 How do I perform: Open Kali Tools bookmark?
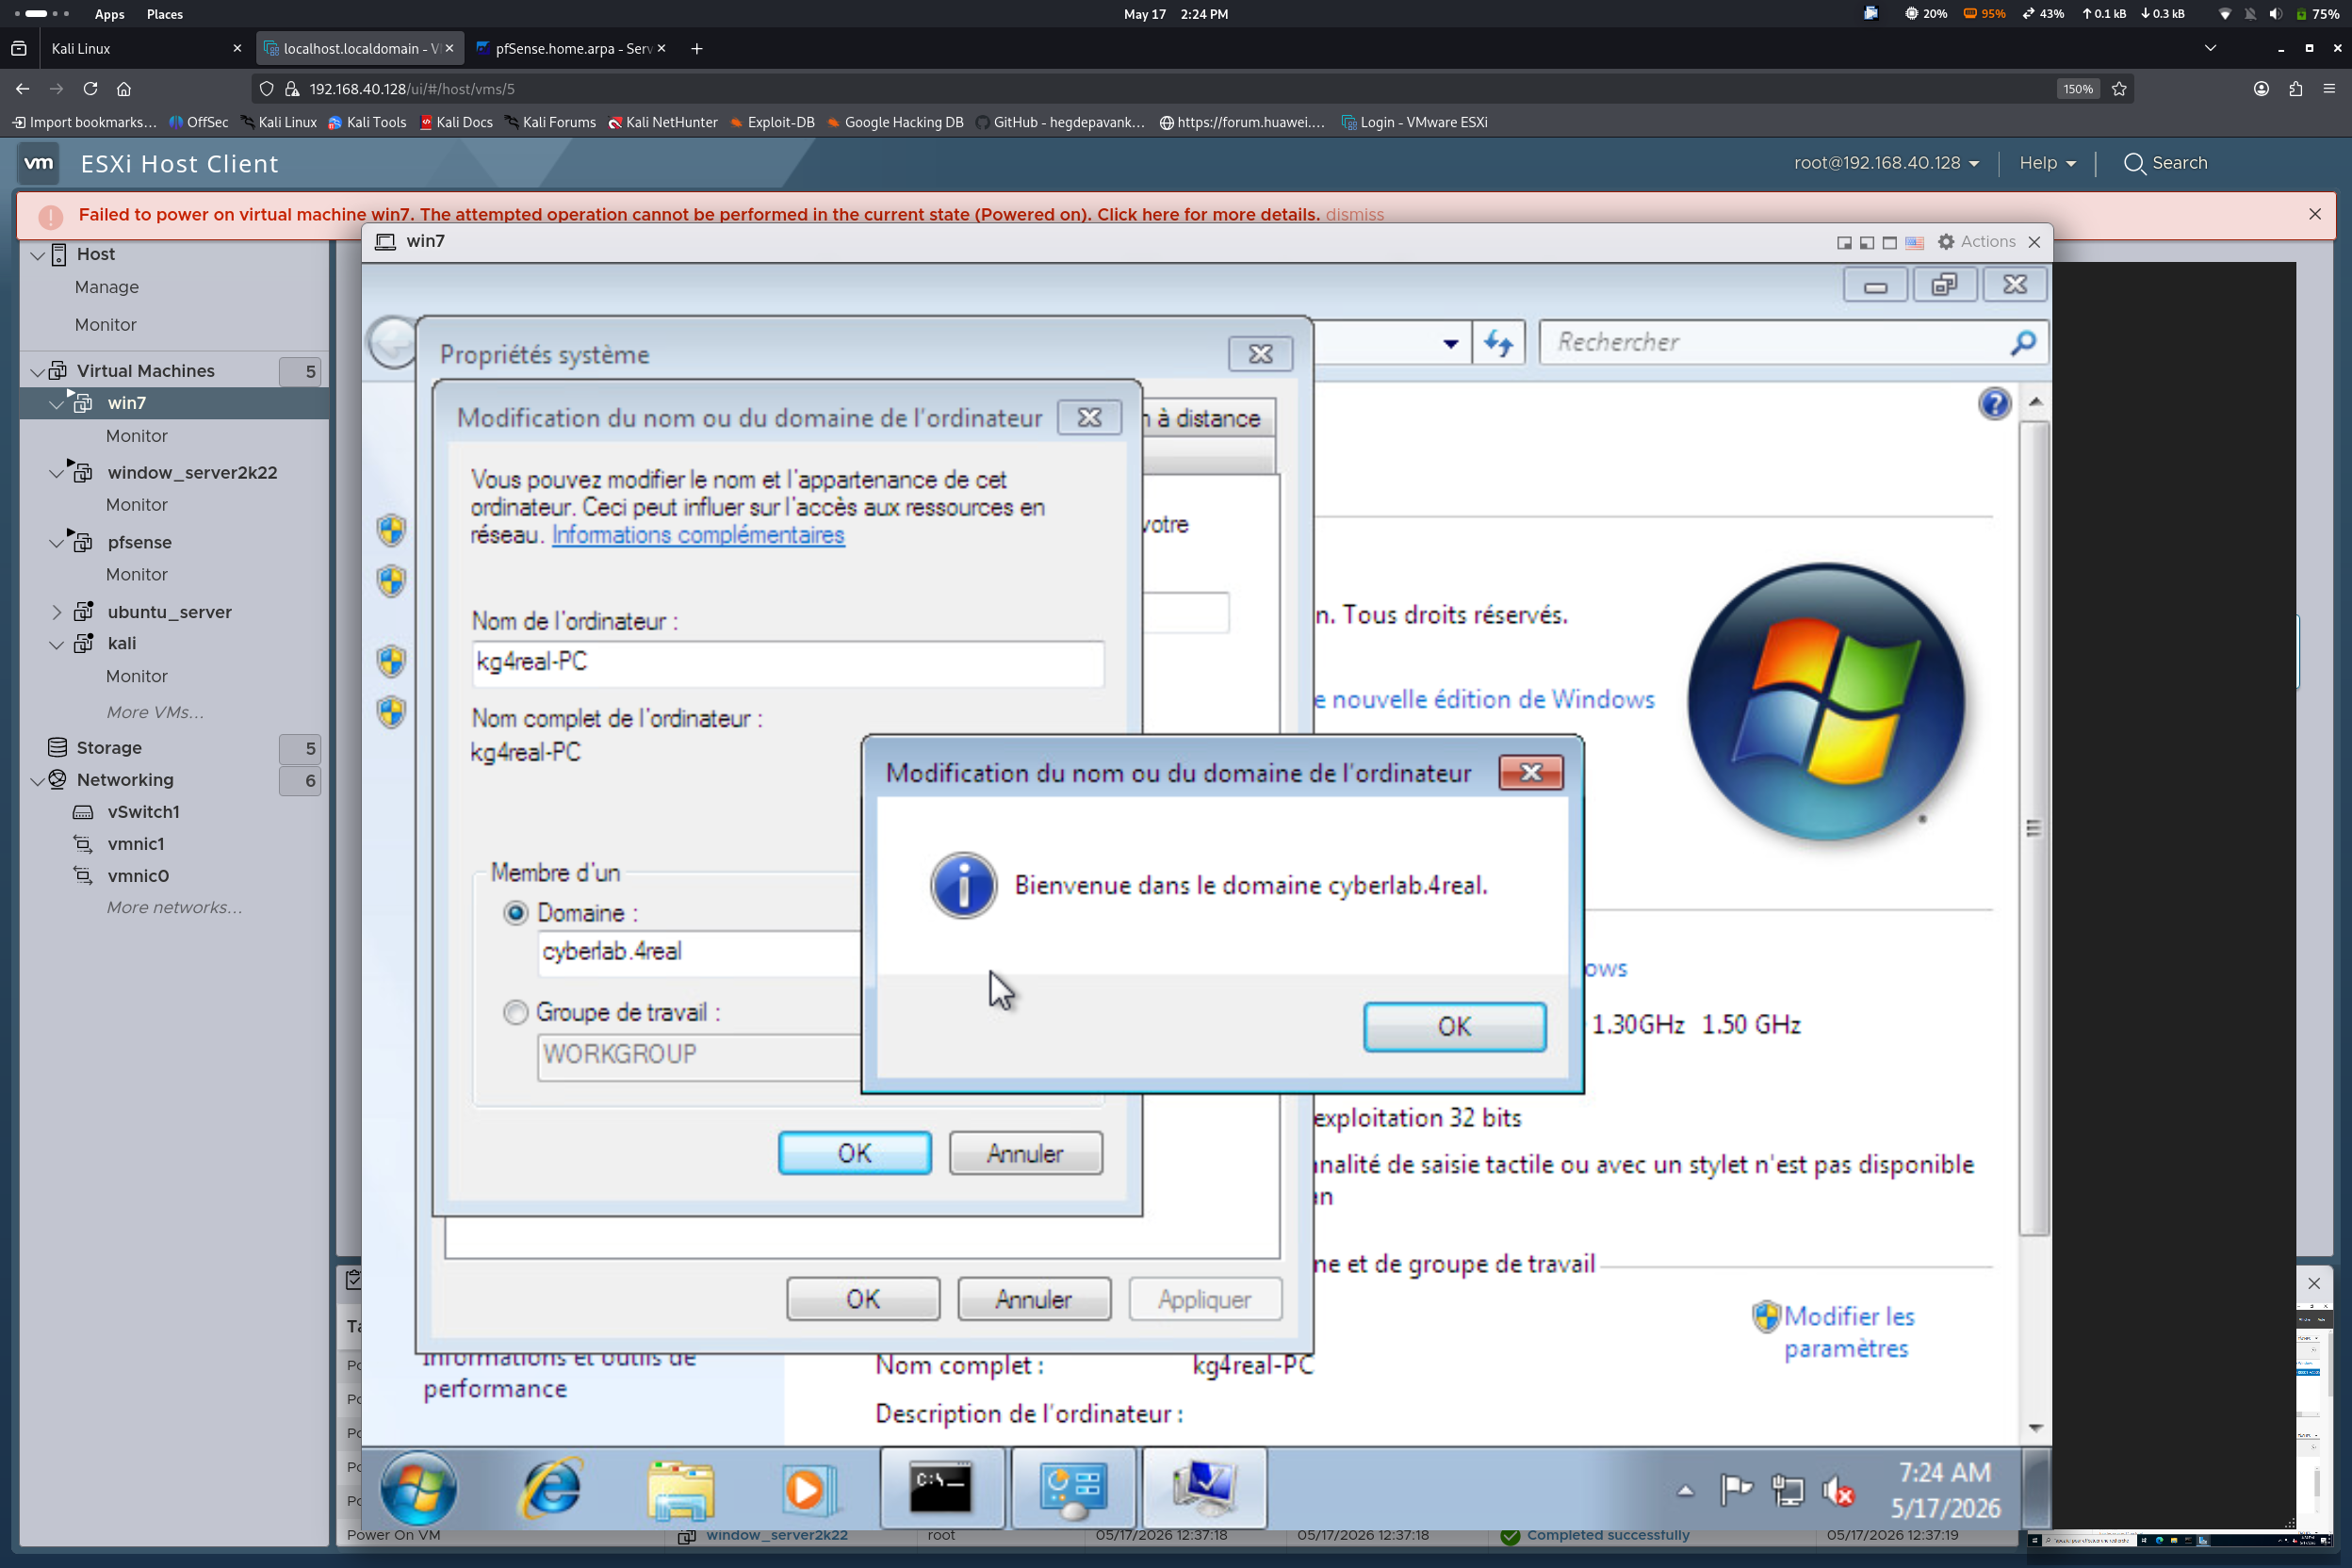367,122
